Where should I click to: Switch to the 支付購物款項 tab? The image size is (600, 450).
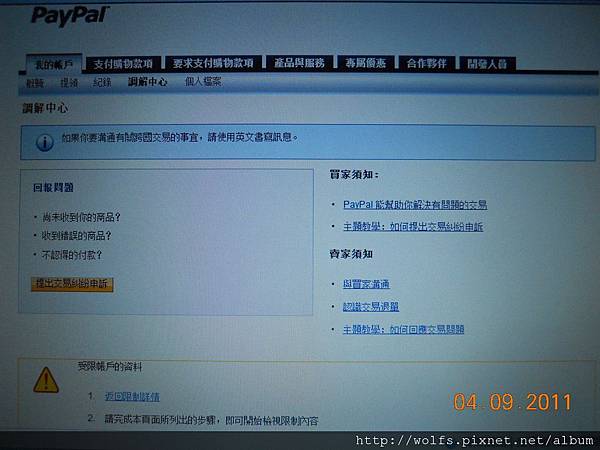coord(122,64)
